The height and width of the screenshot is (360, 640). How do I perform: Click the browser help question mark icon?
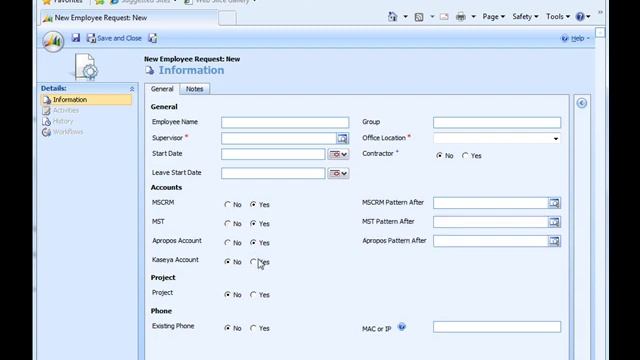point(580,17)
